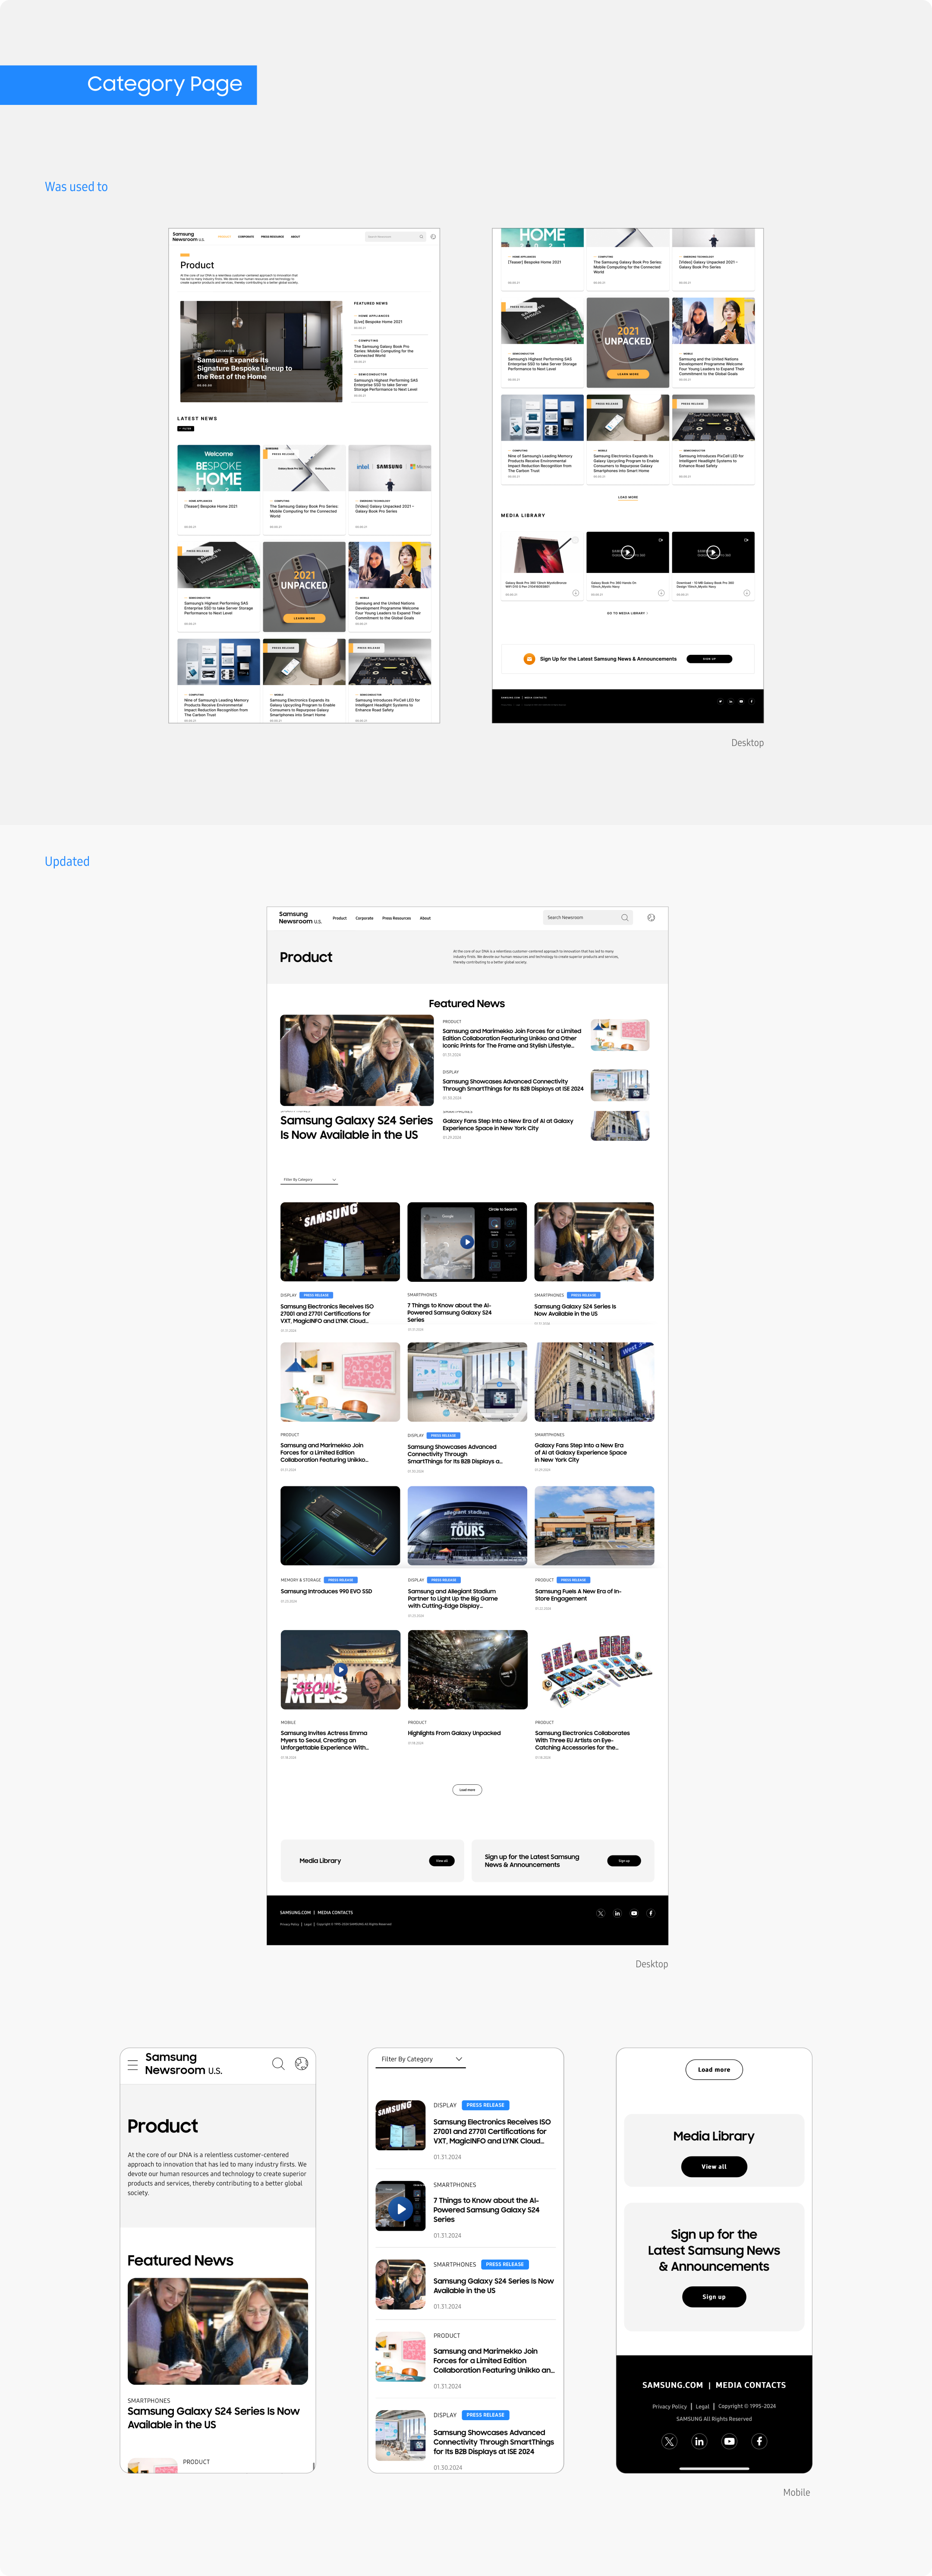
Task: Click the mobile Load more button
Action: click(x=714, y=2069)
